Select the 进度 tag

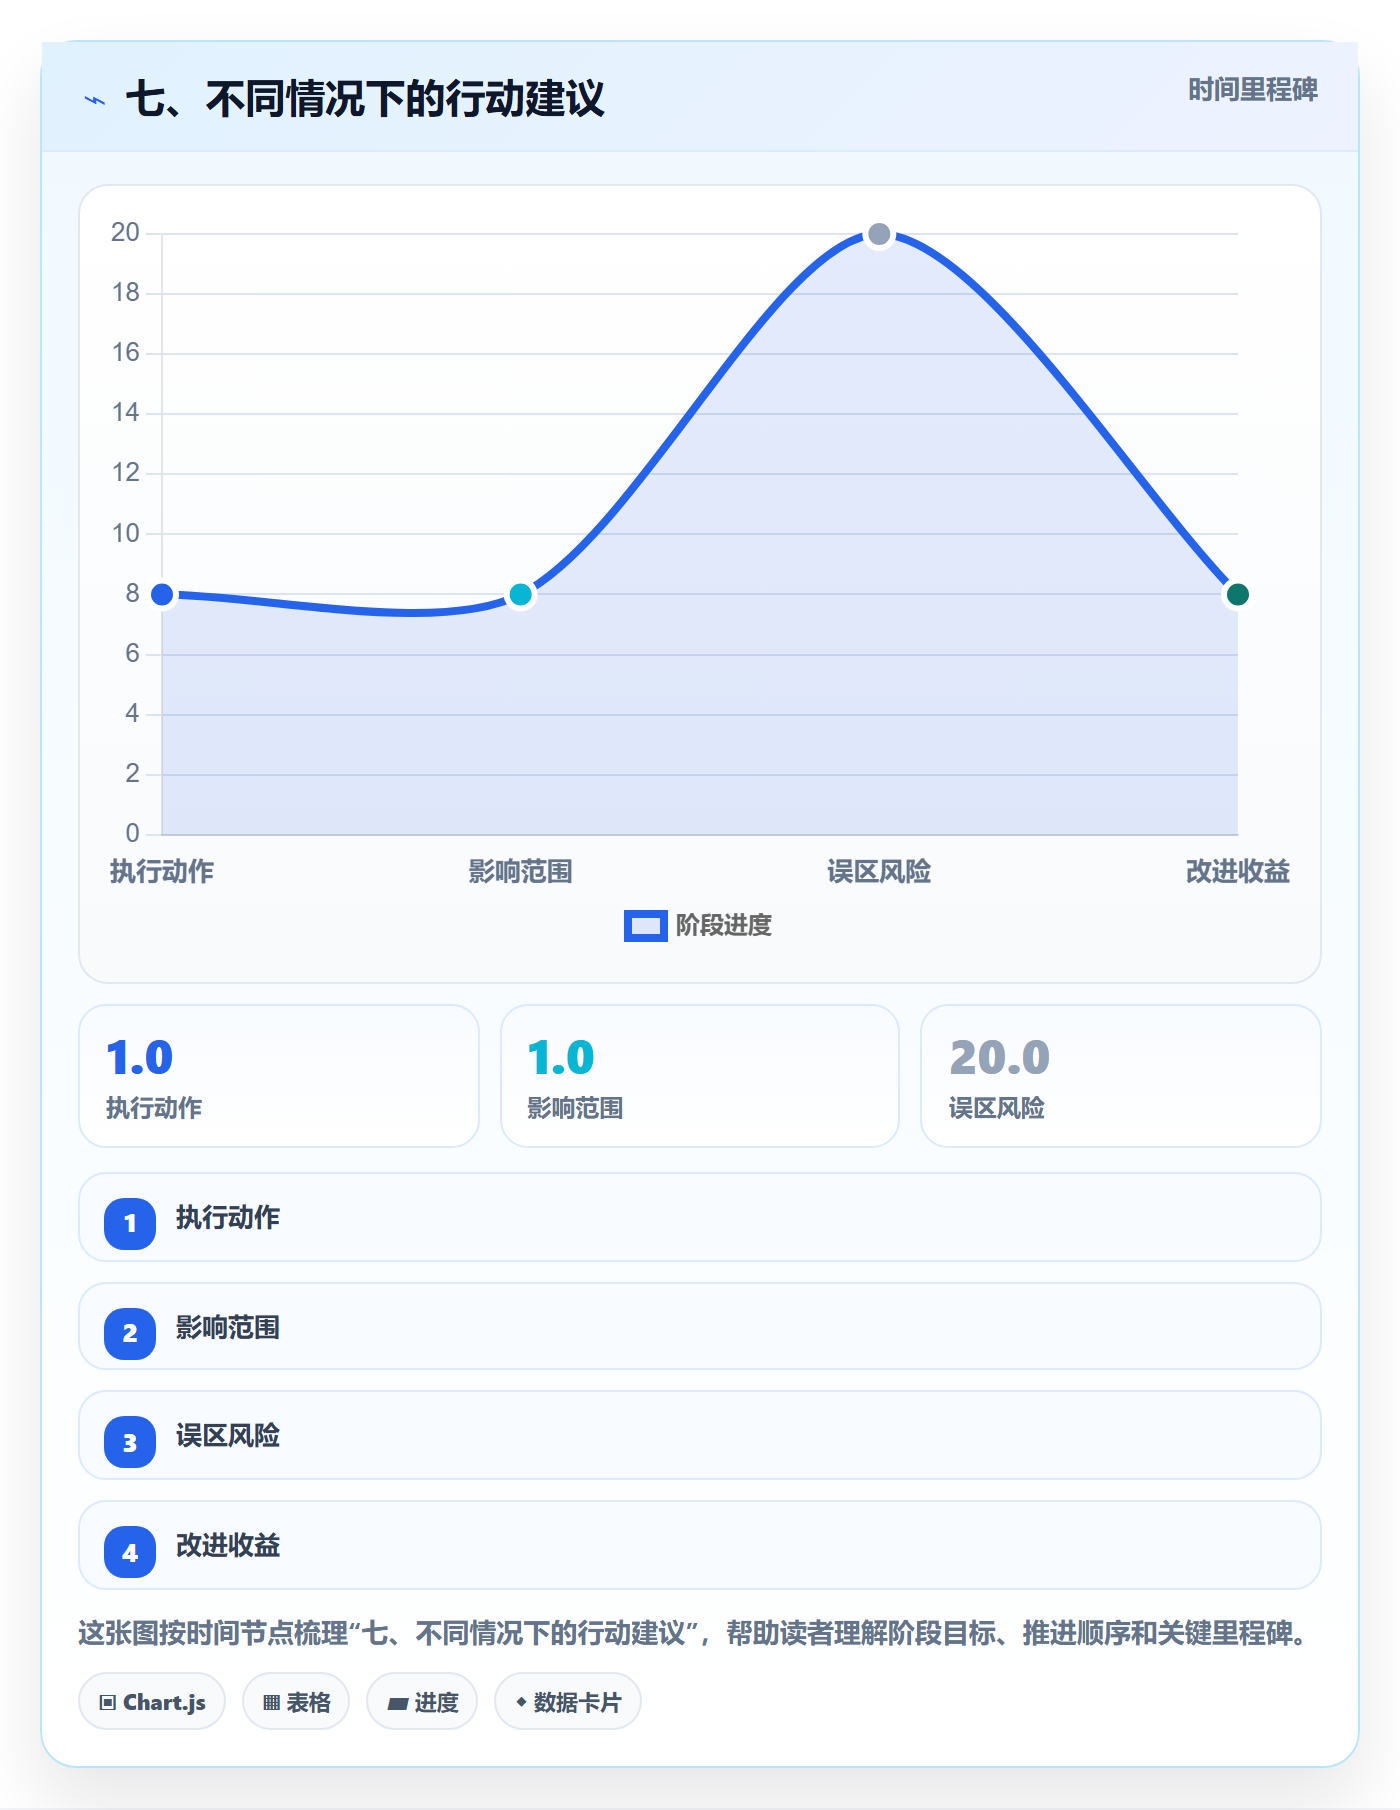[422, 1702]
